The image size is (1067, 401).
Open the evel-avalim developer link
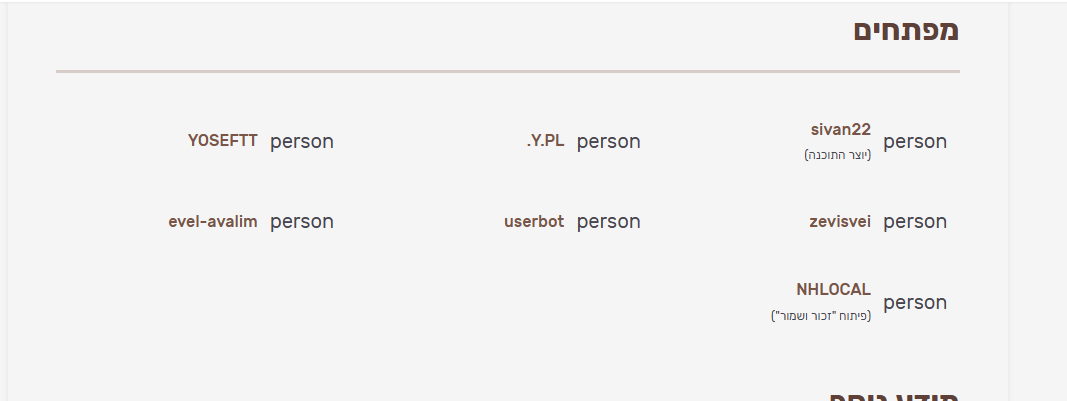coord(213,221)
